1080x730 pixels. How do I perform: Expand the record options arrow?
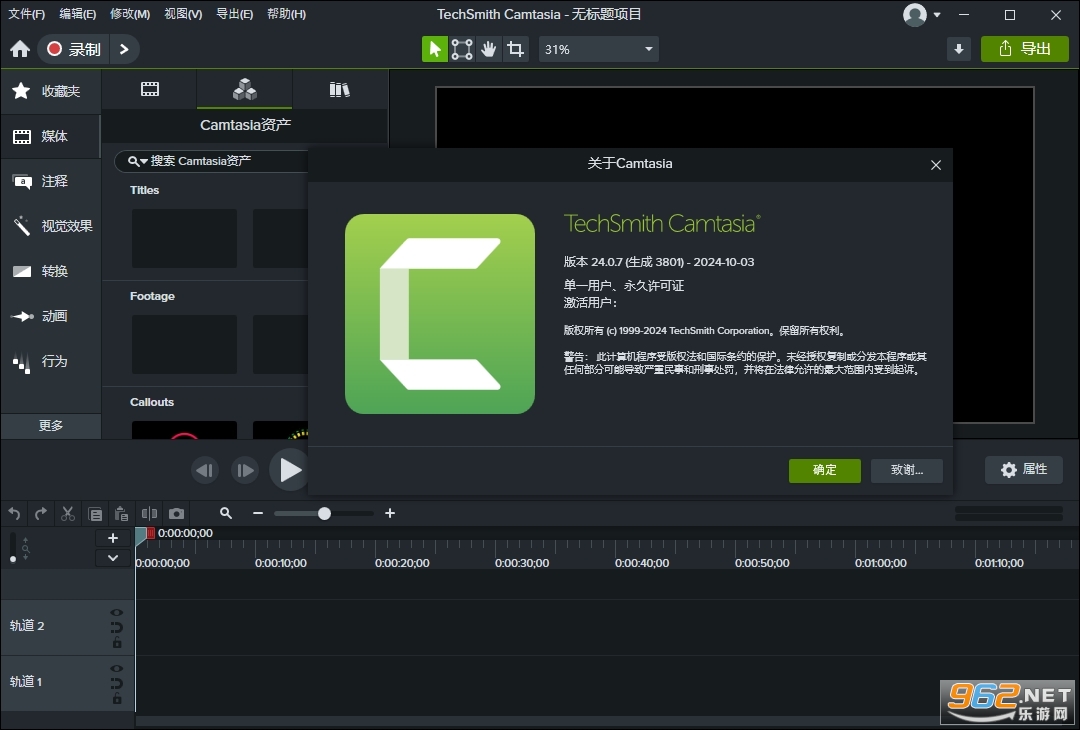[x=124, y=49]
